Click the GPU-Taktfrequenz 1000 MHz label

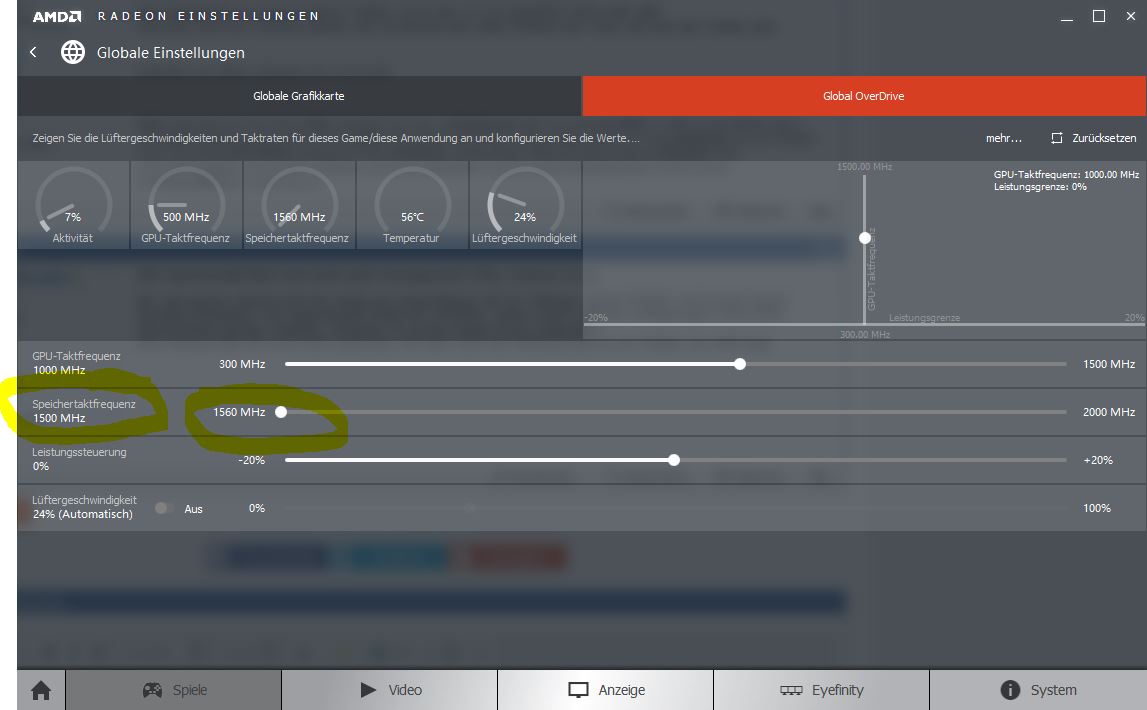[x=76, y=363]
